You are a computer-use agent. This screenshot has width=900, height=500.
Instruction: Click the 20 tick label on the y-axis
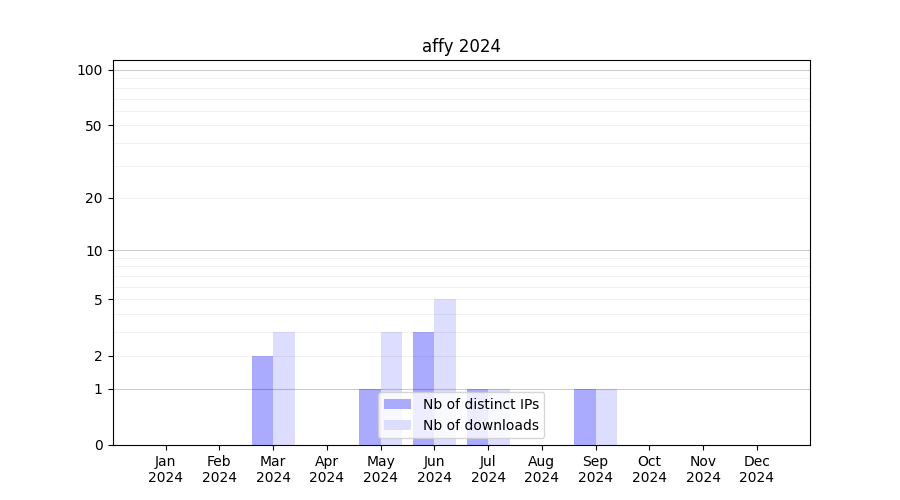(x=94, y=198)
